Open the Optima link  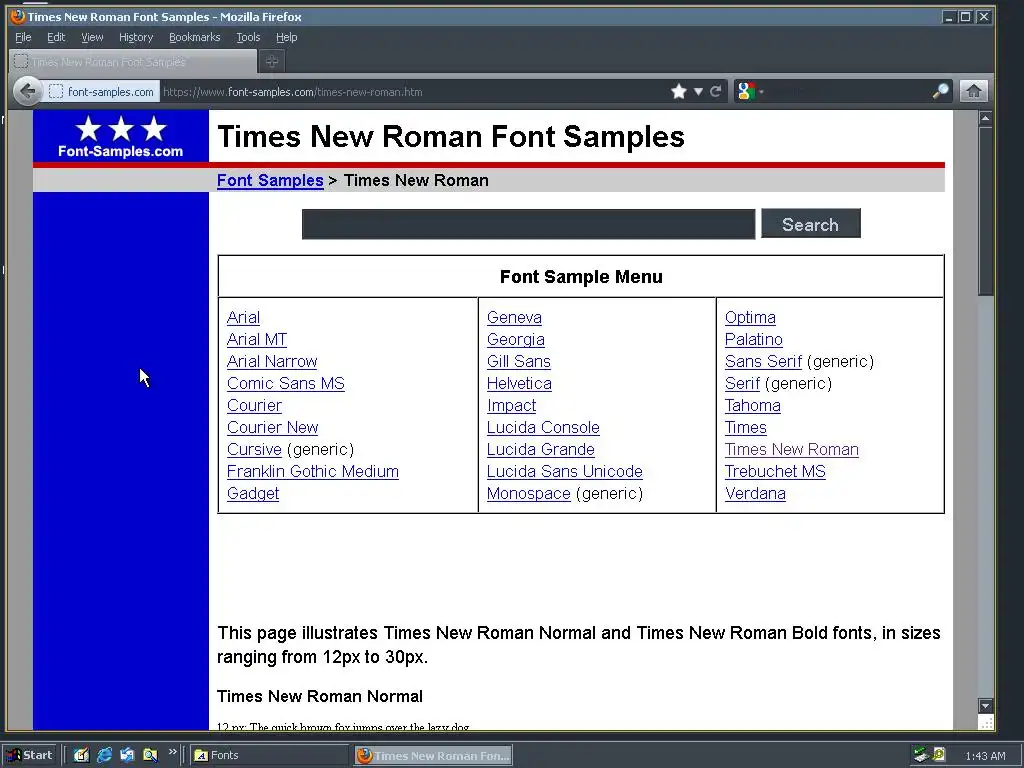pyautogui.click(x=750, y=317)
